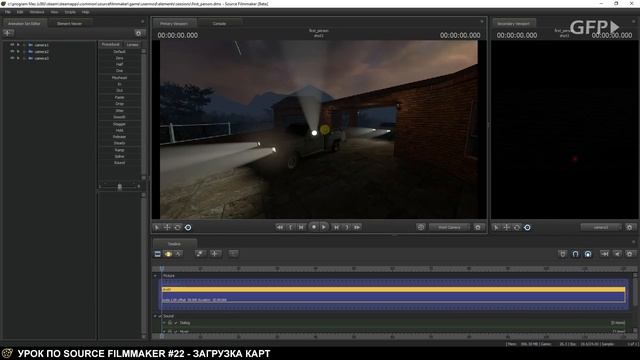Choose move tool in primary viewport

point(167,227)
